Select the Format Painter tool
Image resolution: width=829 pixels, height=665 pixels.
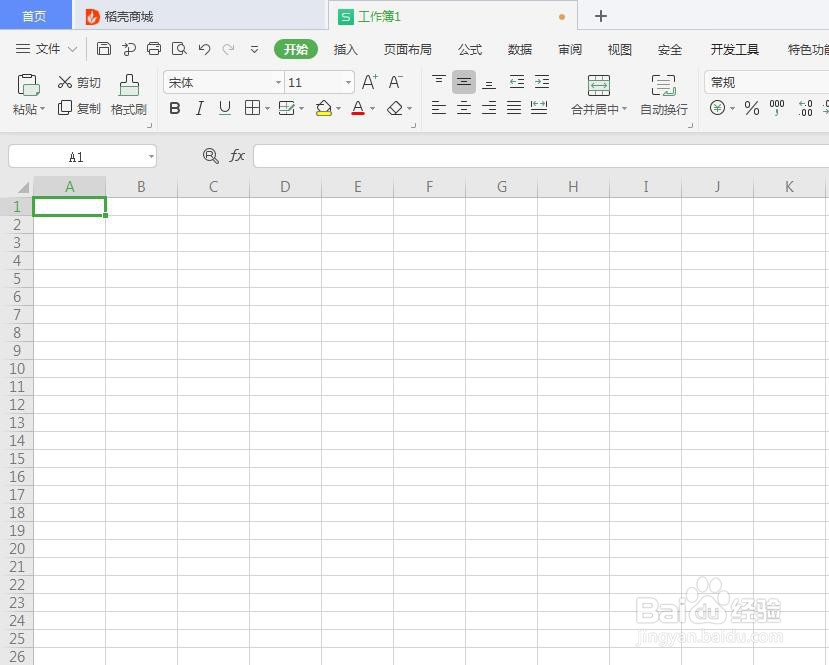pyautogui.click(x=128, y=95)
